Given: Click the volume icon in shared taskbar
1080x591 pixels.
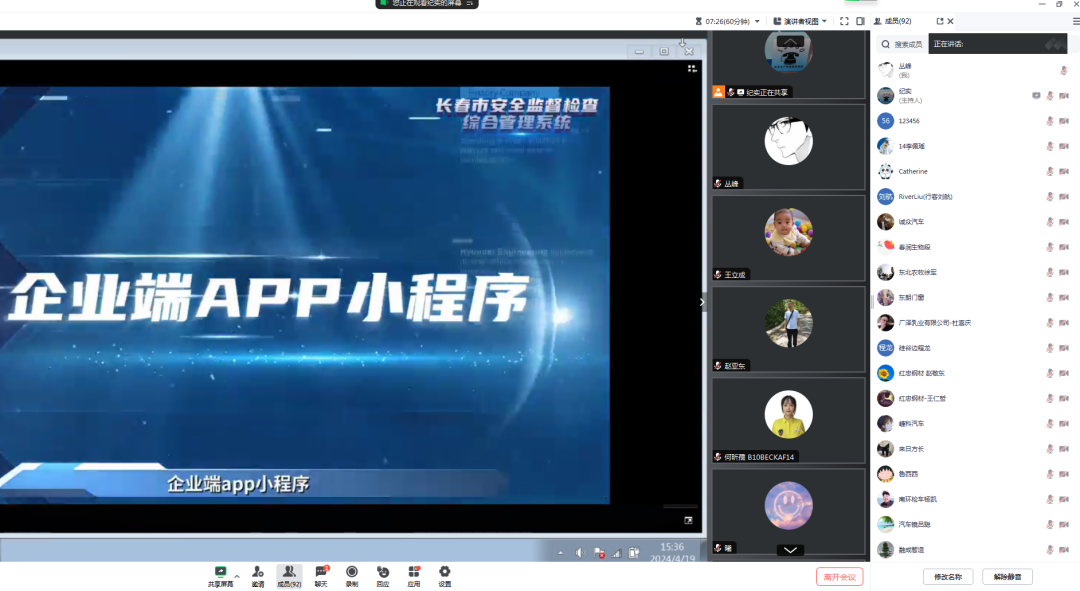Looking at the screenshot, I should click(580, 552).
